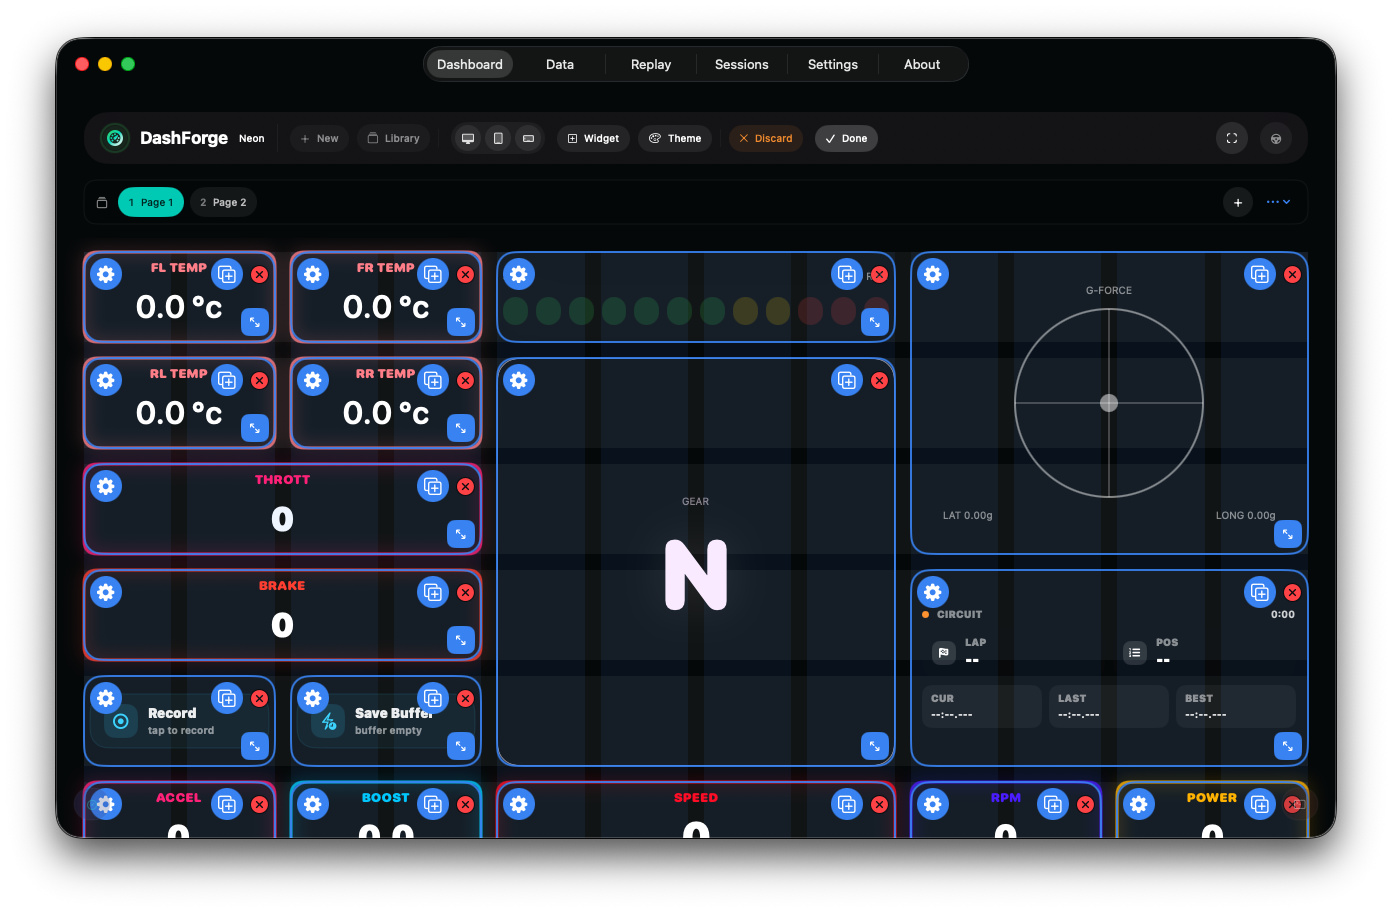The height and width of the screenshot is (912, 1392).
Task: Open settings gear on FR TEMP widget
Action: point(313,274)
